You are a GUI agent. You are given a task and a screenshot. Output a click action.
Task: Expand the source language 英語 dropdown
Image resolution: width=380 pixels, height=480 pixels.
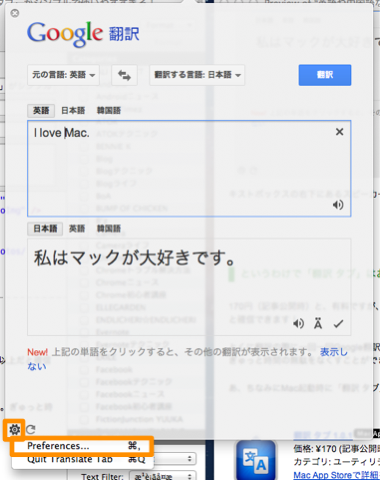pyautogui.click(x=63, y=75)
